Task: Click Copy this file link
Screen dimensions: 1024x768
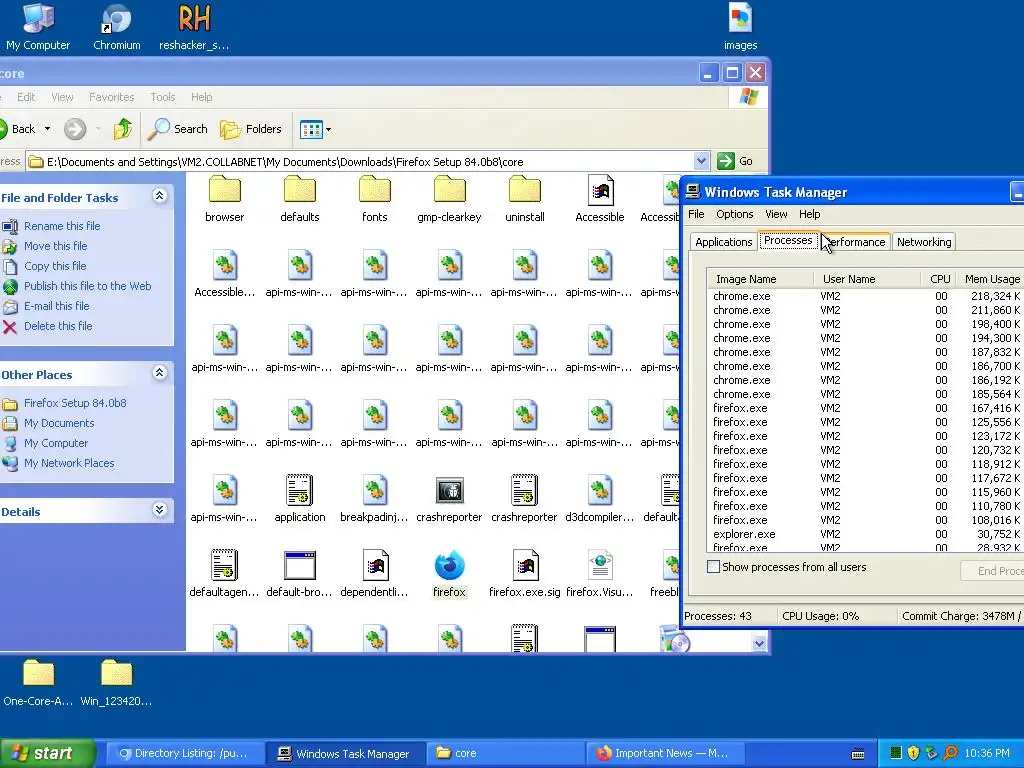Action: pos(55,266)
